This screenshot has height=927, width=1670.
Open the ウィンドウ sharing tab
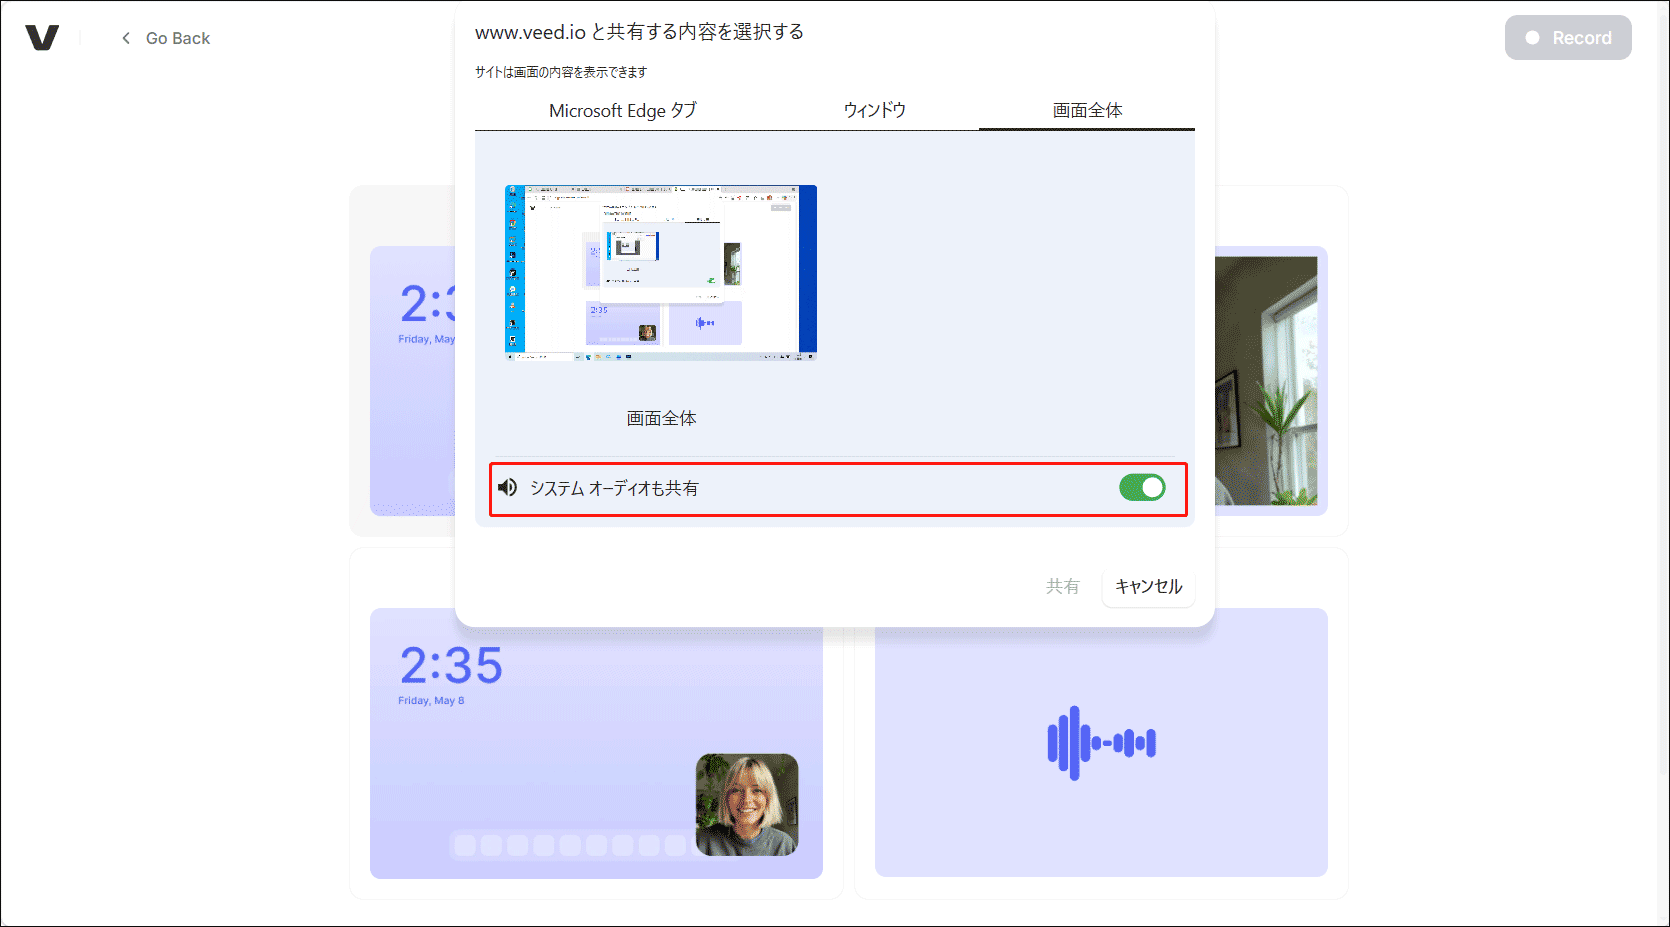point(874,110)
